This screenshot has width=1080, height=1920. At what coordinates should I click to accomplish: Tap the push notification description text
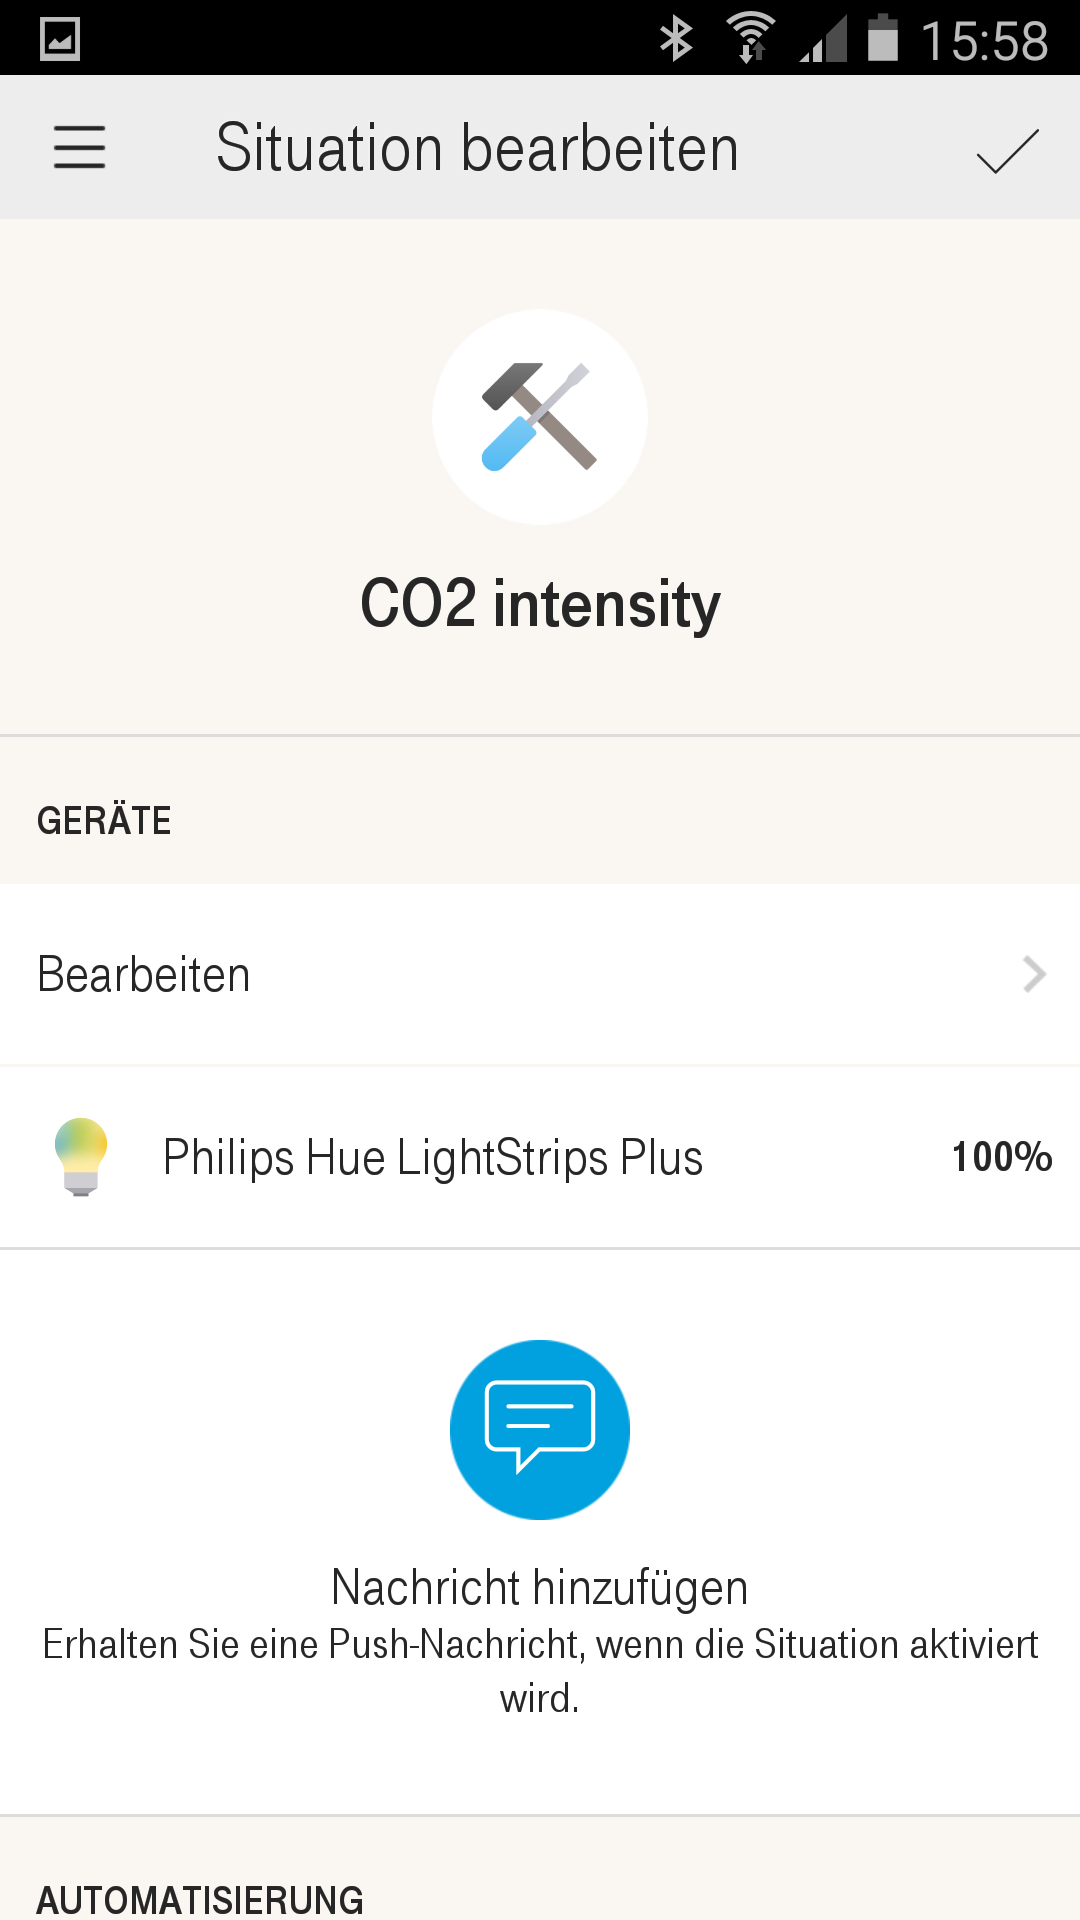pyautogui.click(x=540, y=1671)
